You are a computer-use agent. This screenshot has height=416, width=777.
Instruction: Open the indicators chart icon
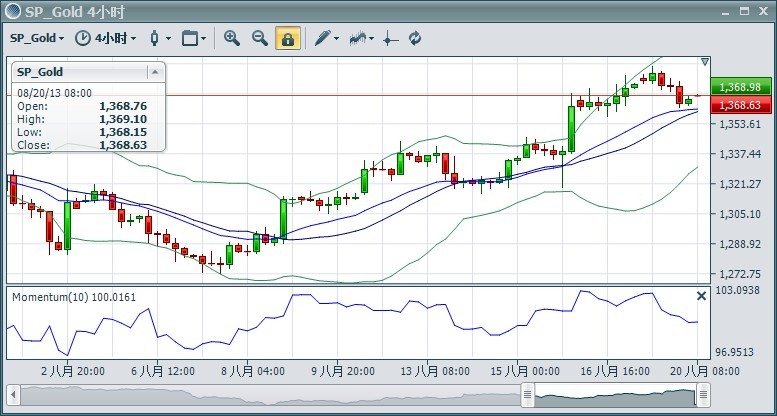(358, 38)
